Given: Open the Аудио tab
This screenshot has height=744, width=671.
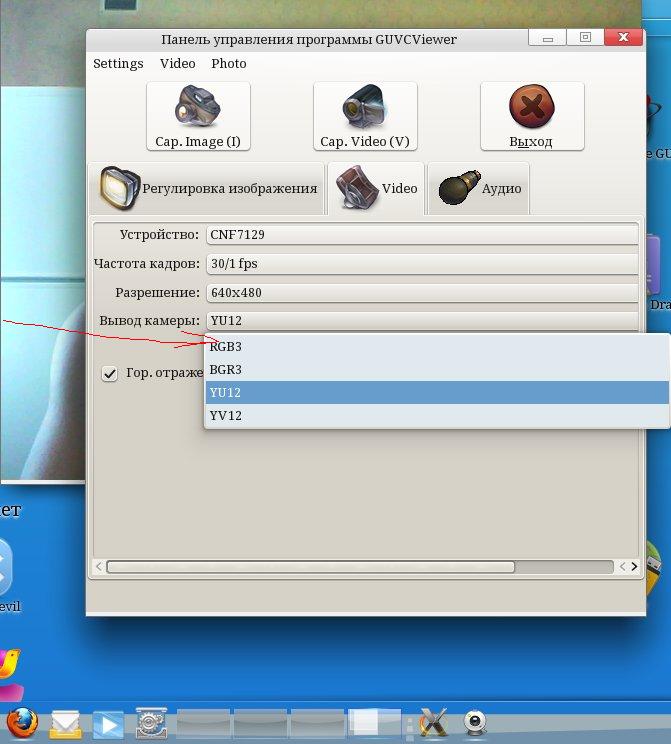Looking at the screenshot, I should click(478, 188).
